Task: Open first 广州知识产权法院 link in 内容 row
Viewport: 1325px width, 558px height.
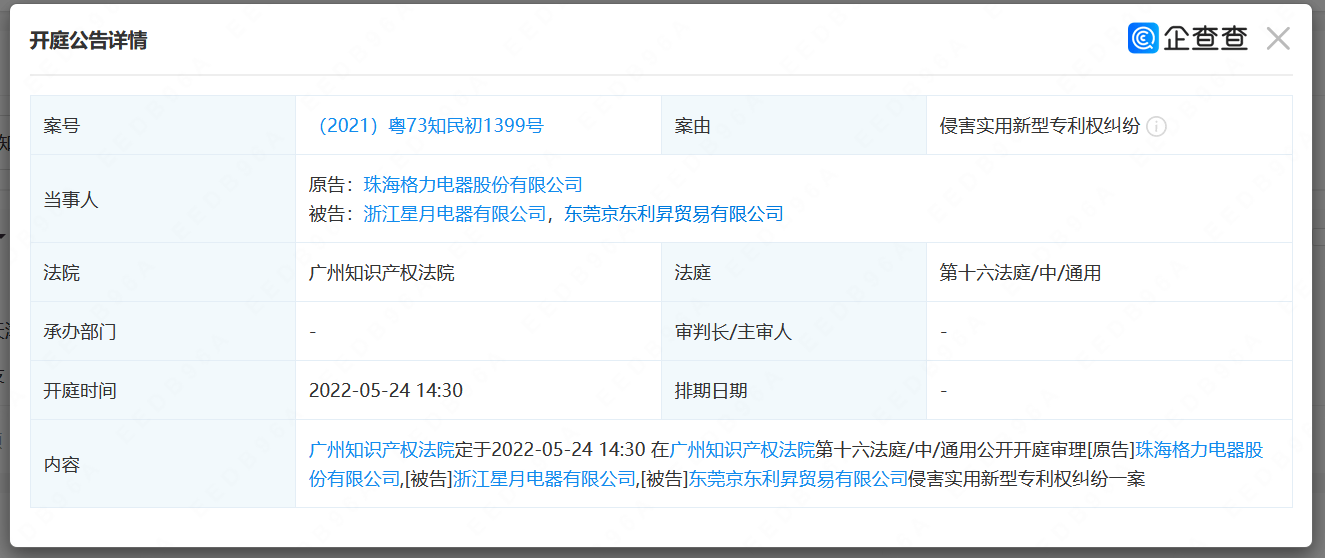Action: click(x=382, y=450)
